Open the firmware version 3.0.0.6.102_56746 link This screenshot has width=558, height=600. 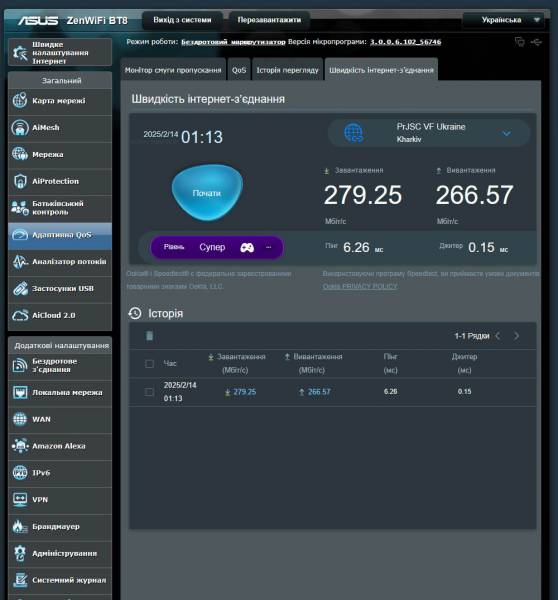coord(405,42)
